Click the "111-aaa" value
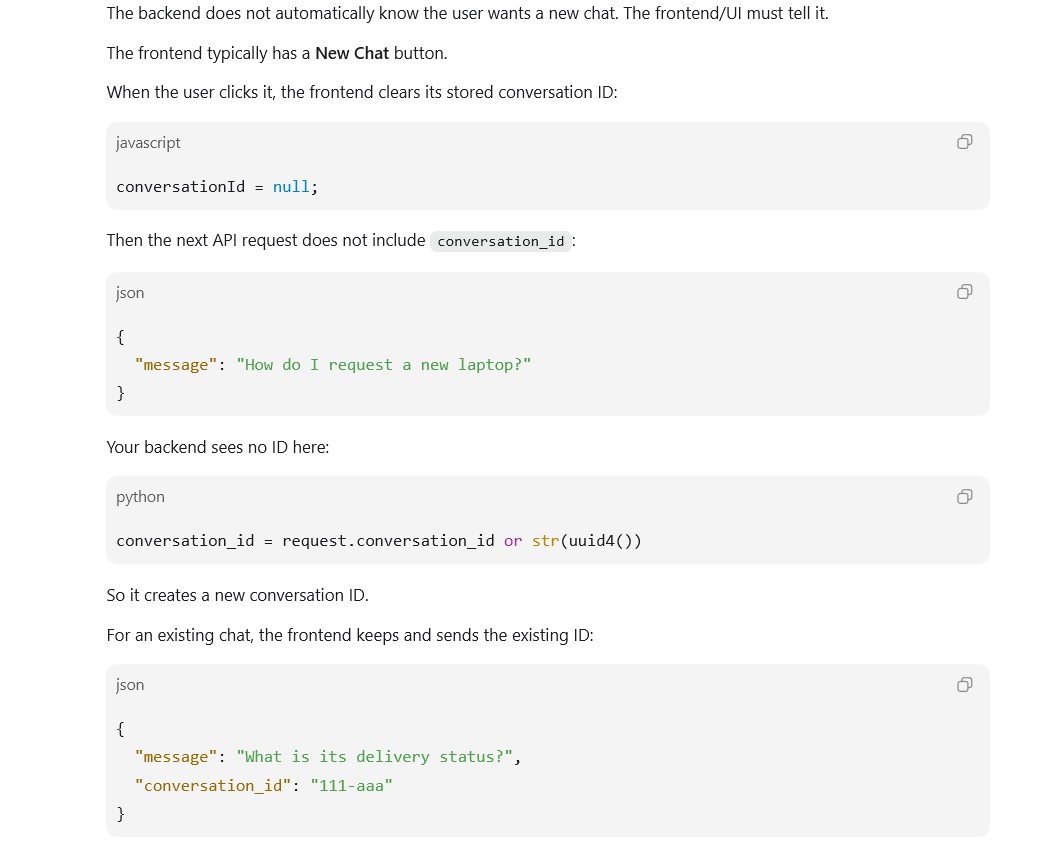Viewport: 1046px width, 857px height. 351,786
